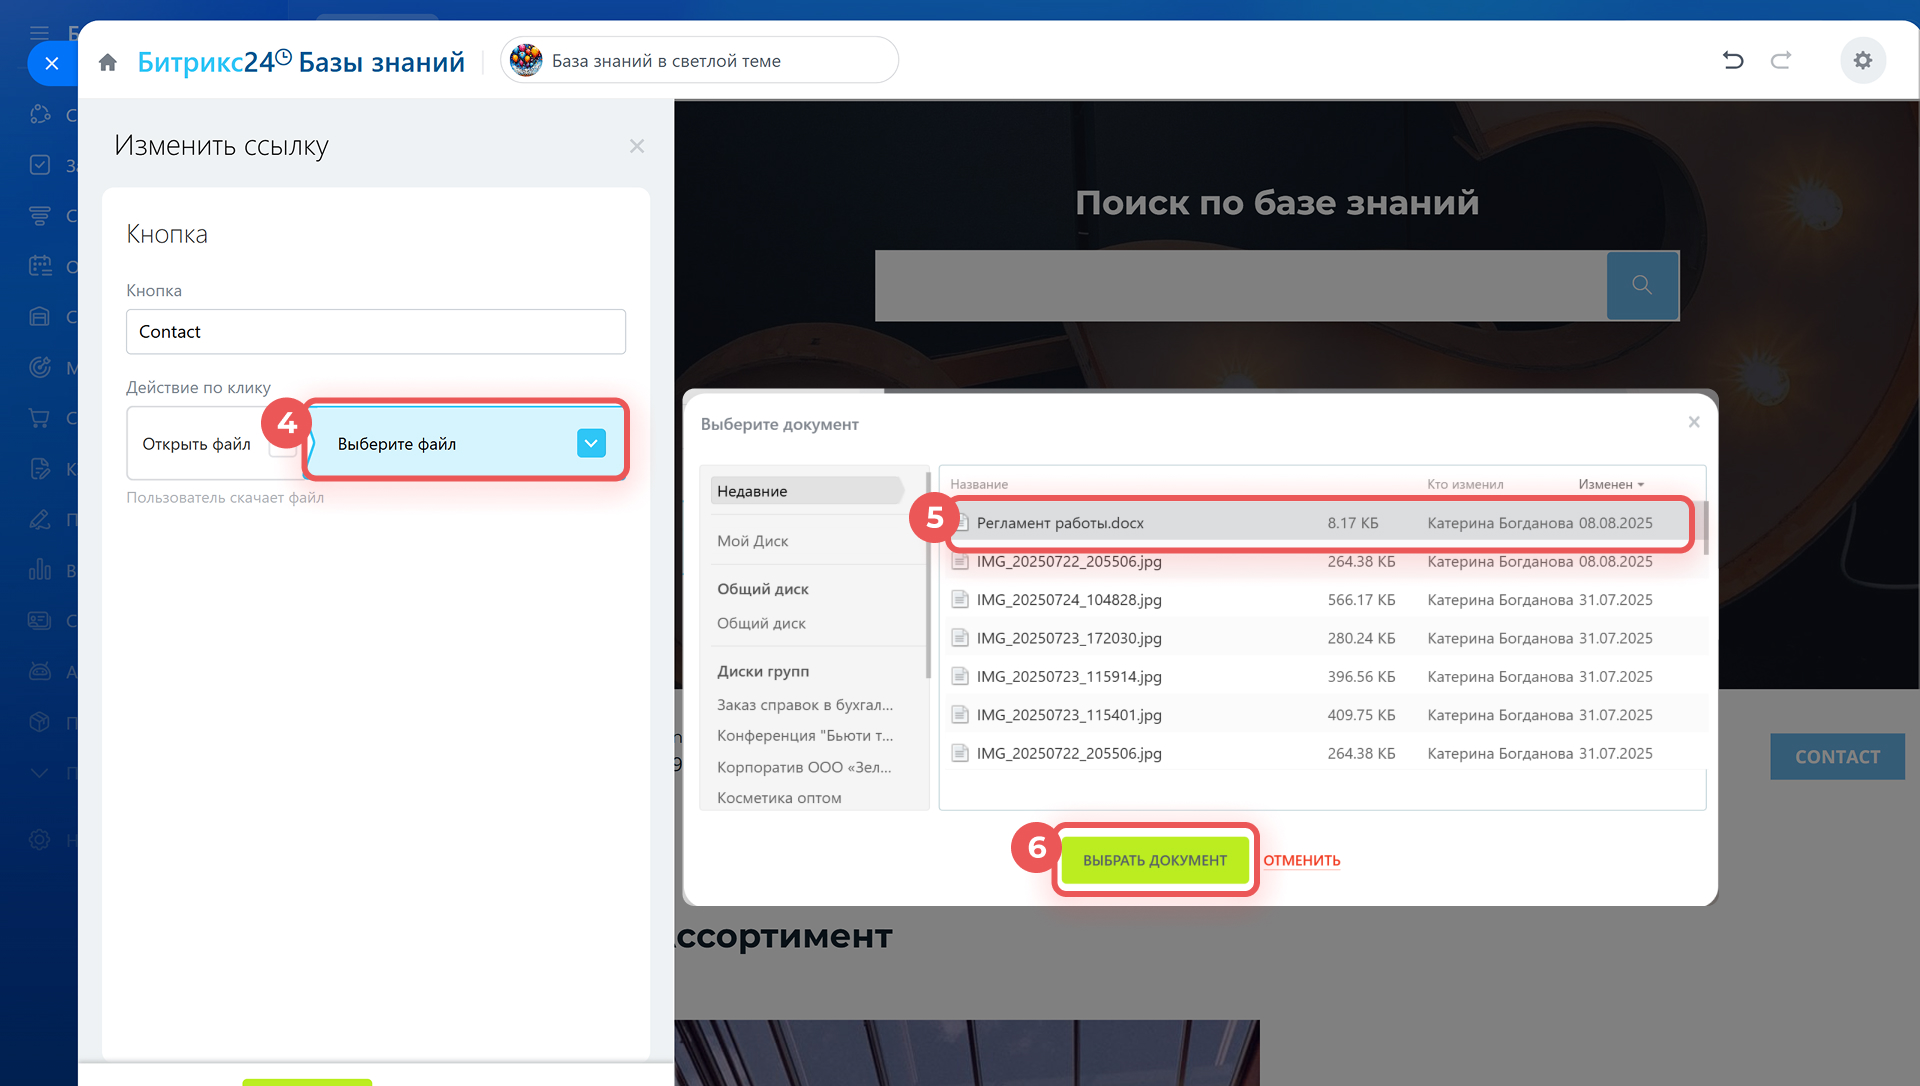Screen dimensions: 1920x1086
Task: Click 'ОТМЕНИТЬ' link in document dialog
Action: [1301, 860]
